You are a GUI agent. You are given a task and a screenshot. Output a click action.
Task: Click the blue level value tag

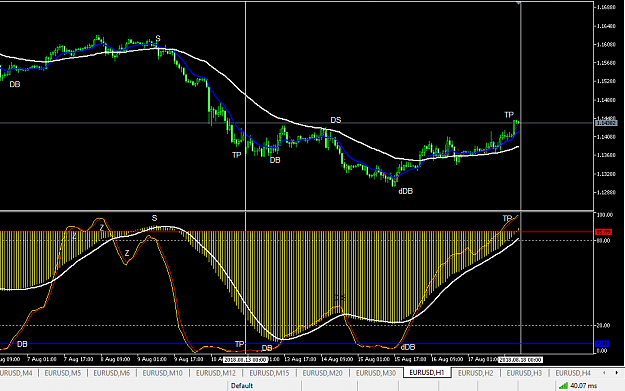[602, 344]
